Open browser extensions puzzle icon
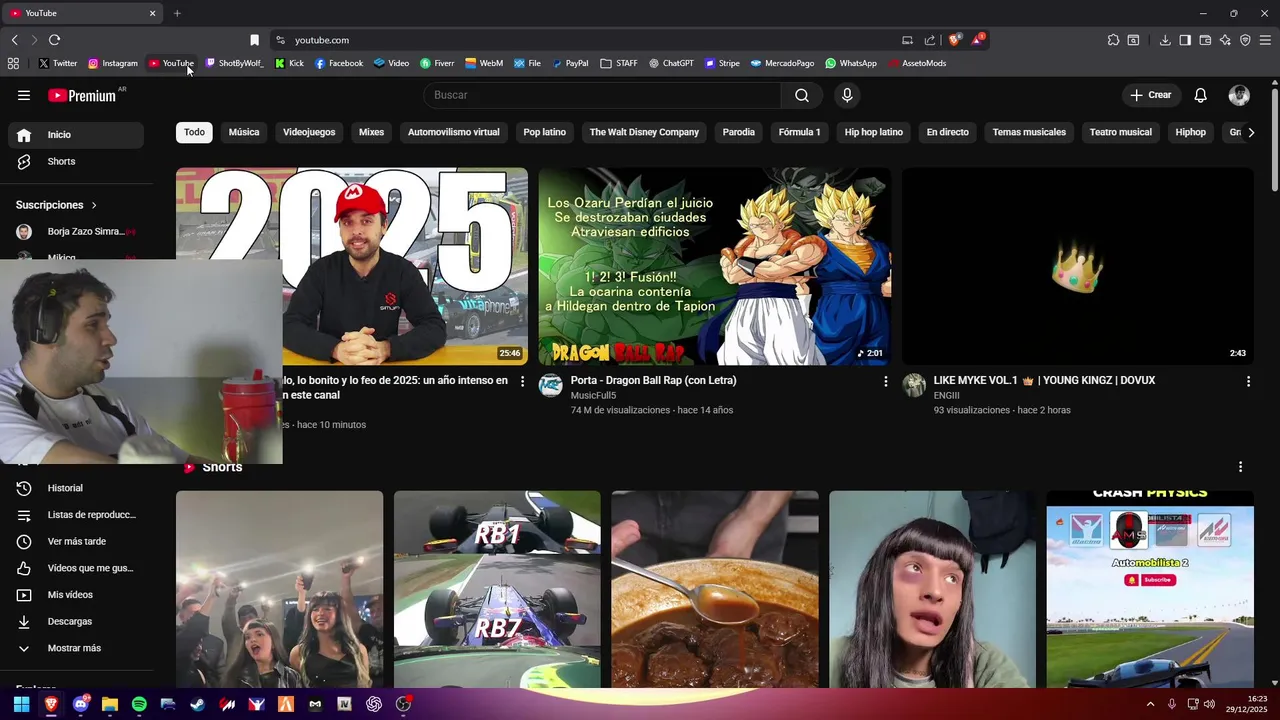The height and width of the screenshot is (720, 1280). [1113, 40]
